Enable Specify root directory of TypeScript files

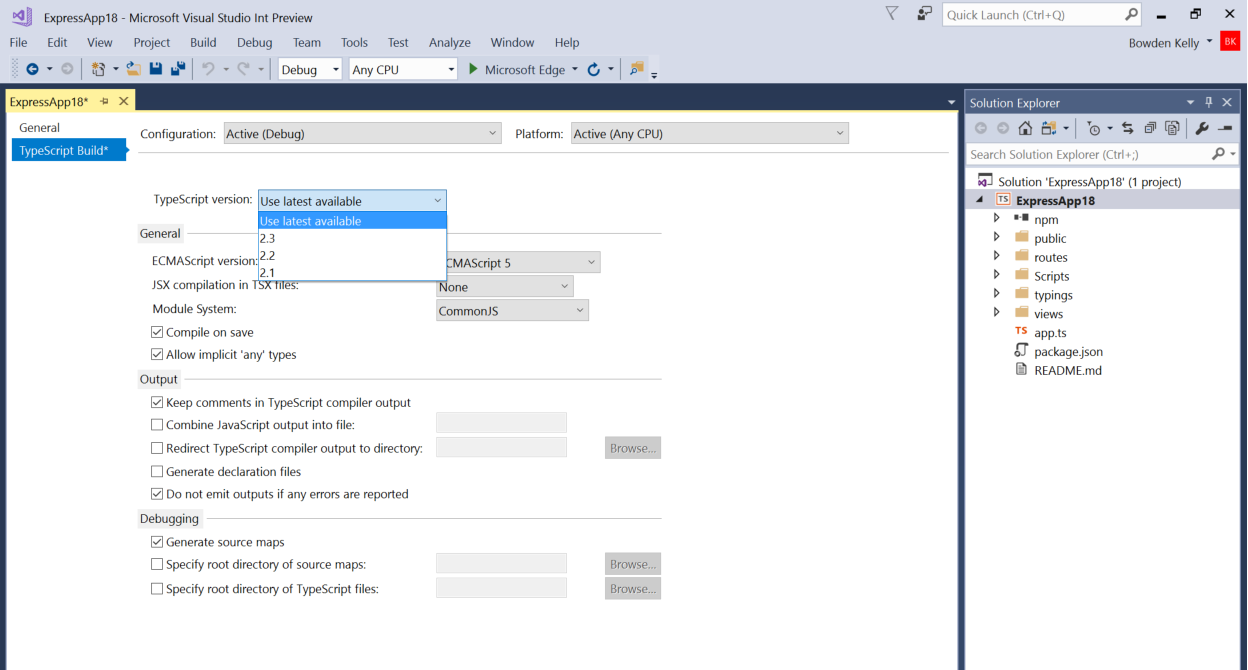(157, 589)
